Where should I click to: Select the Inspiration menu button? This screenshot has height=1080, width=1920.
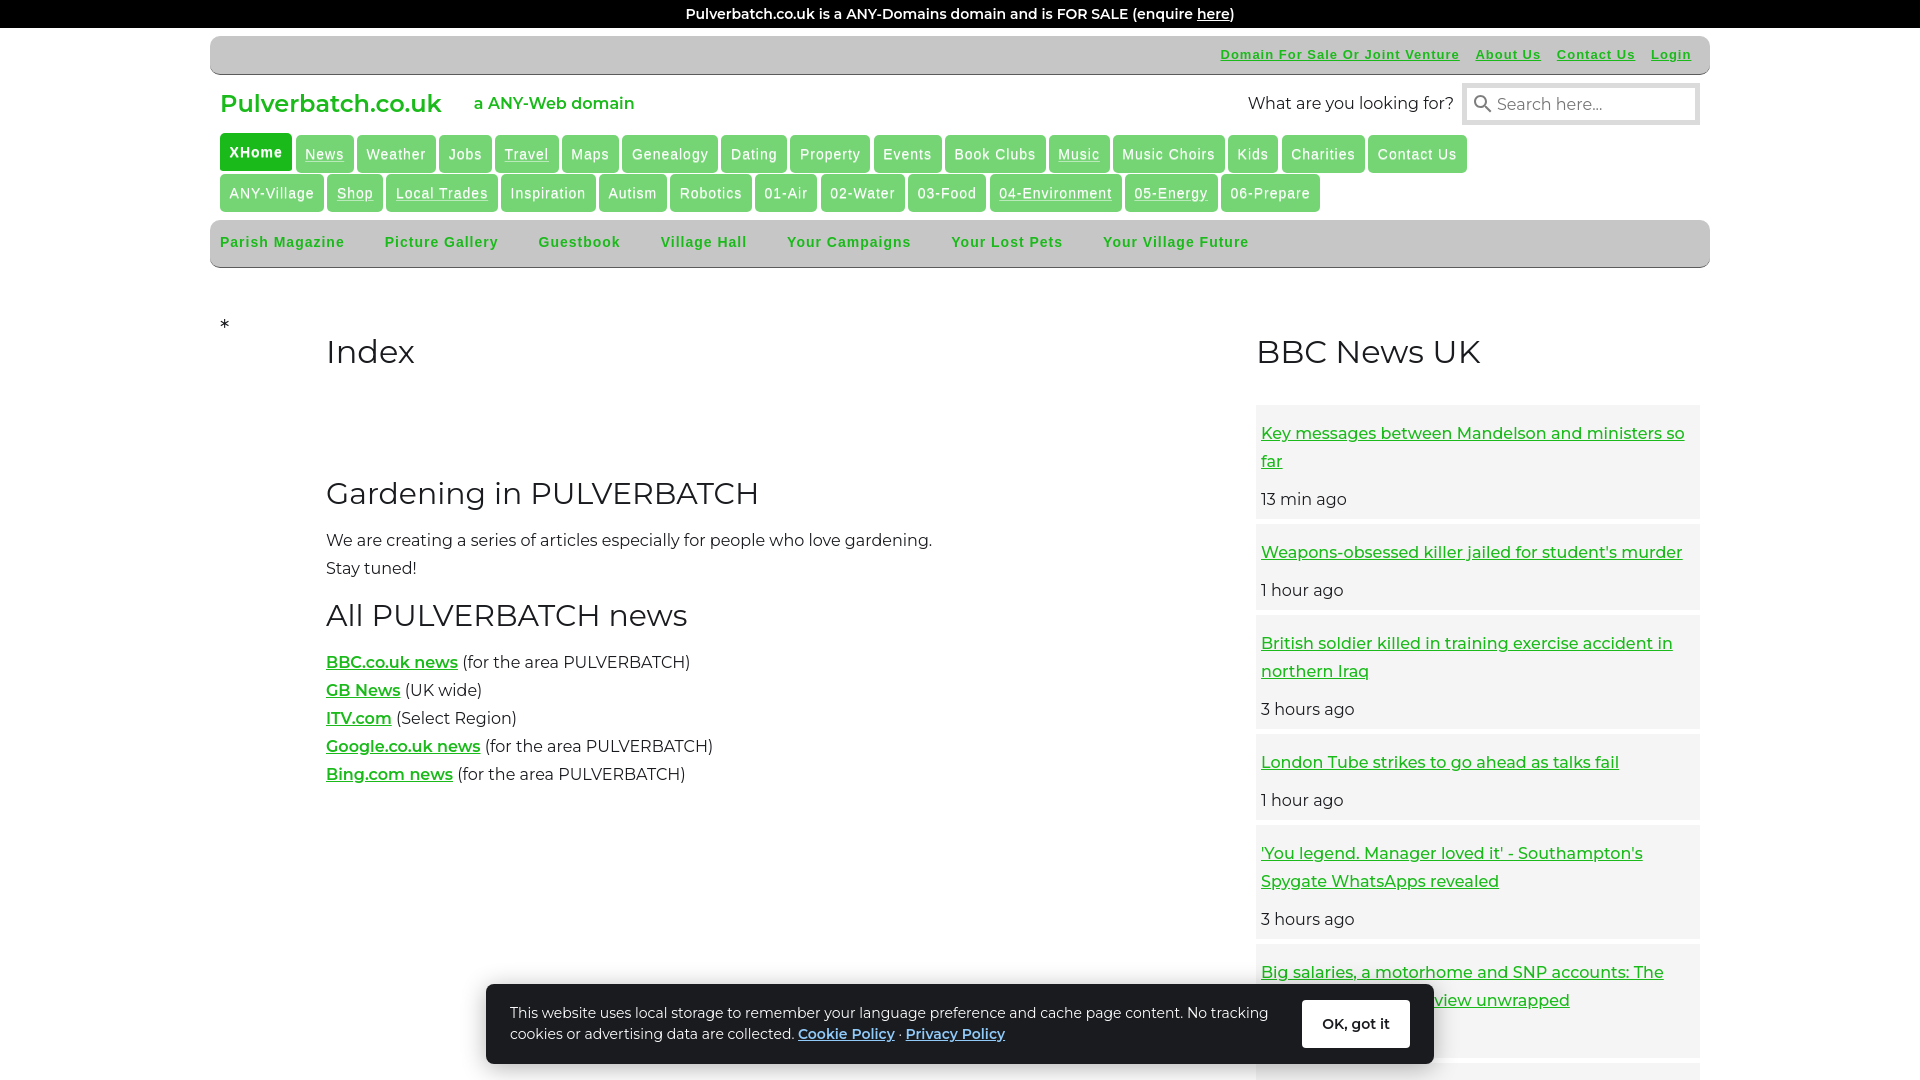548,193
